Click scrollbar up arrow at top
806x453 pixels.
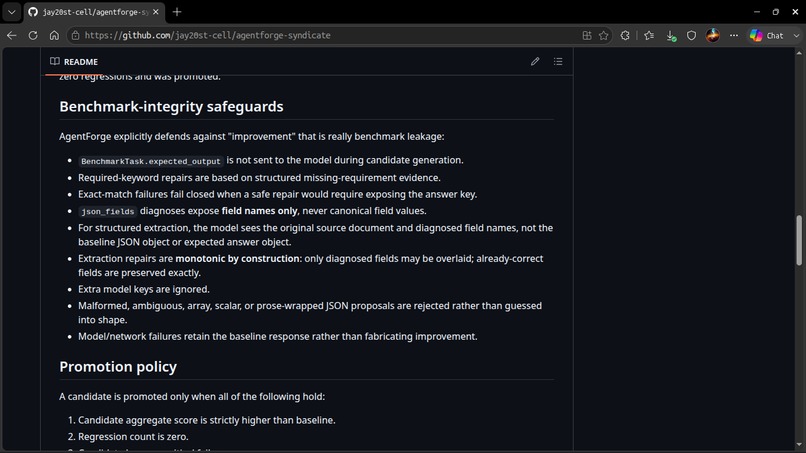(x=799, y=53)
